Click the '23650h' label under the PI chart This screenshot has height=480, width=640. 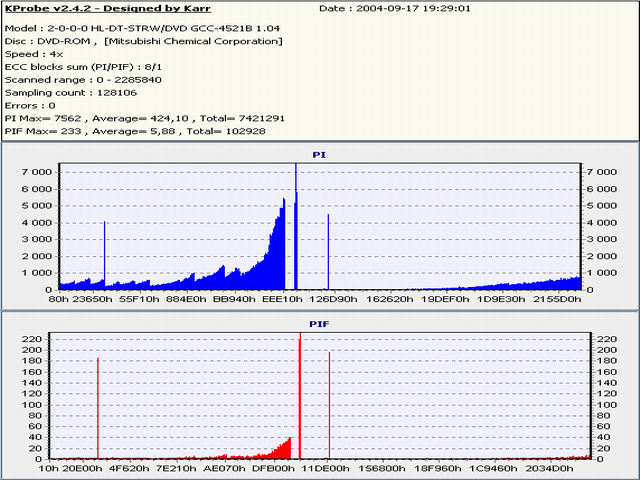(92, 299)
